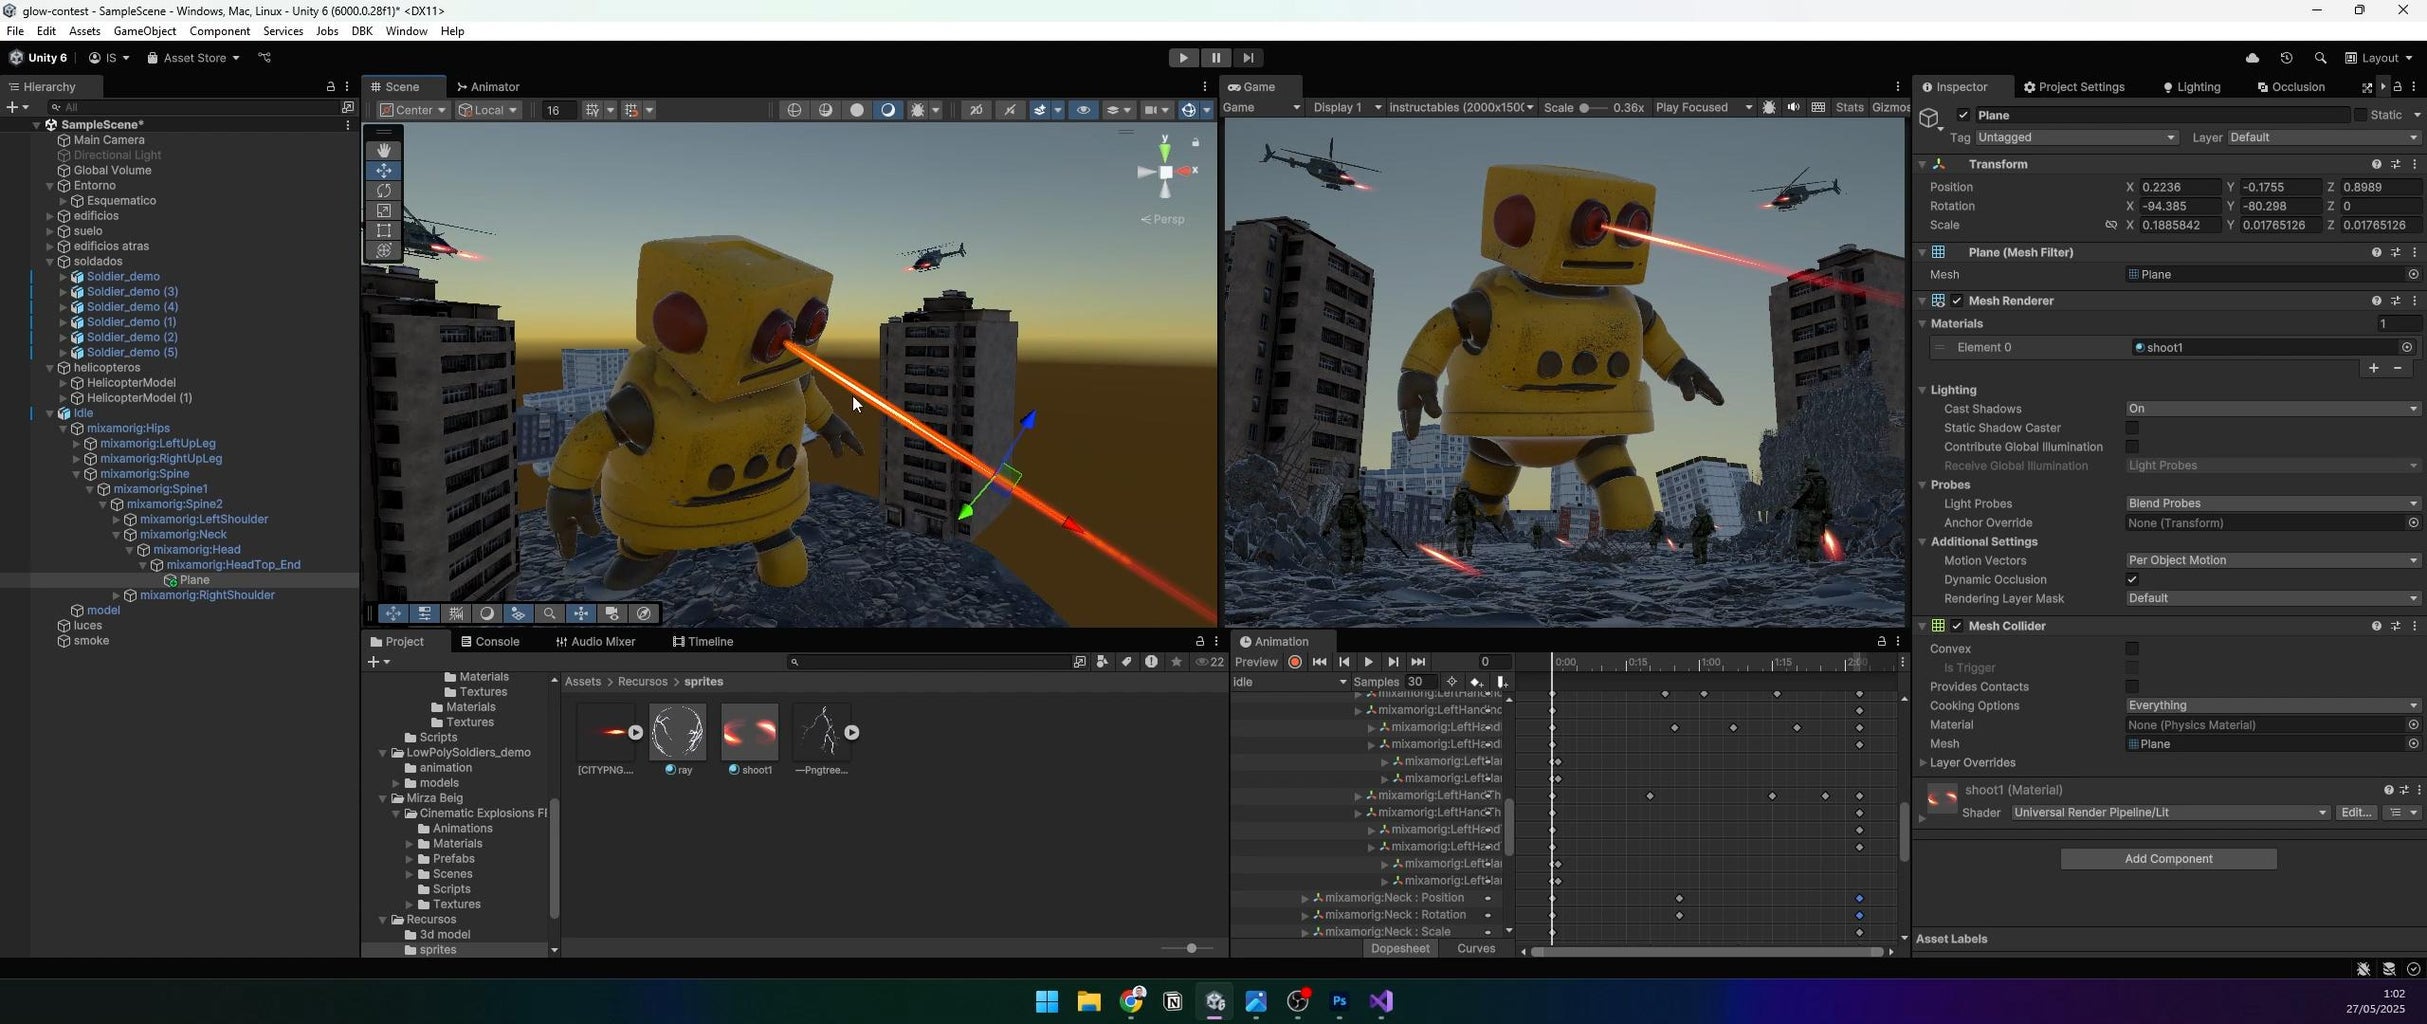The width and height of the screenshot is (2427, 1024).
Task: Open the Window menu
Action: pos(406,31)
